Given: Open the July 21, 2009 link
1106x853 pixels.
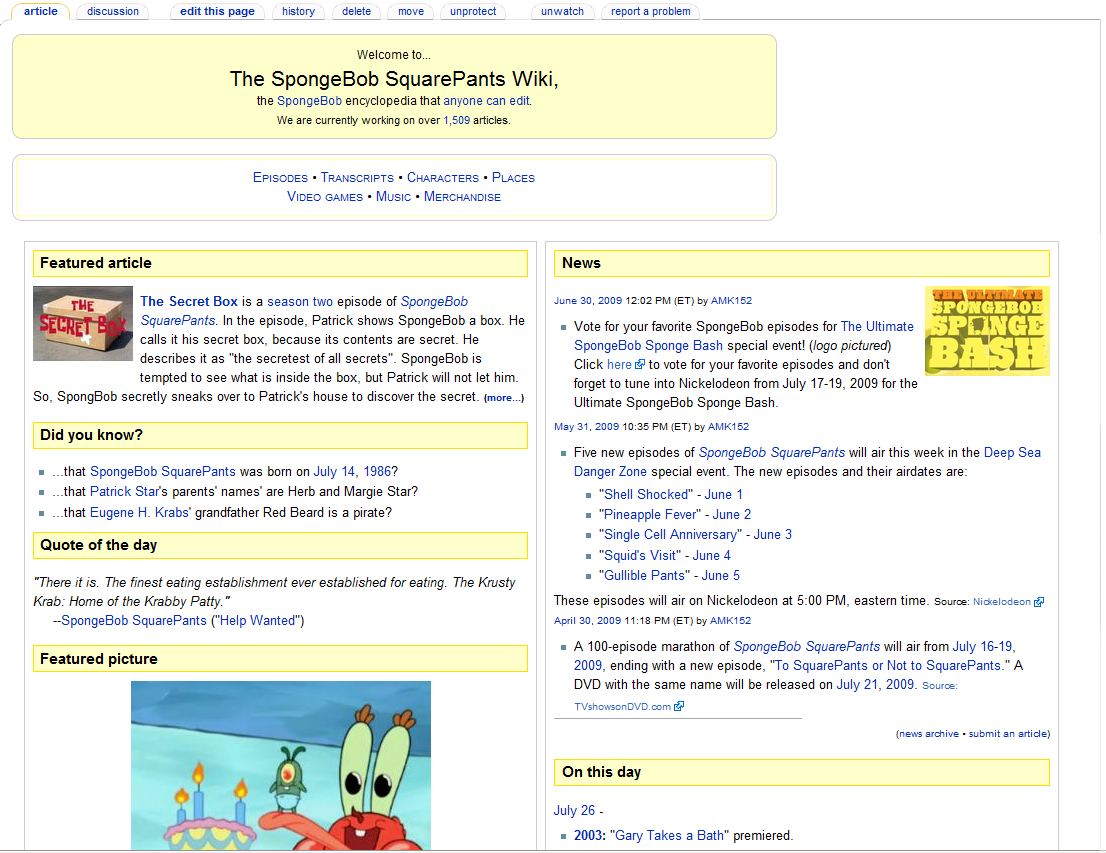Looking at the screenshot, I should click(875, 684).
